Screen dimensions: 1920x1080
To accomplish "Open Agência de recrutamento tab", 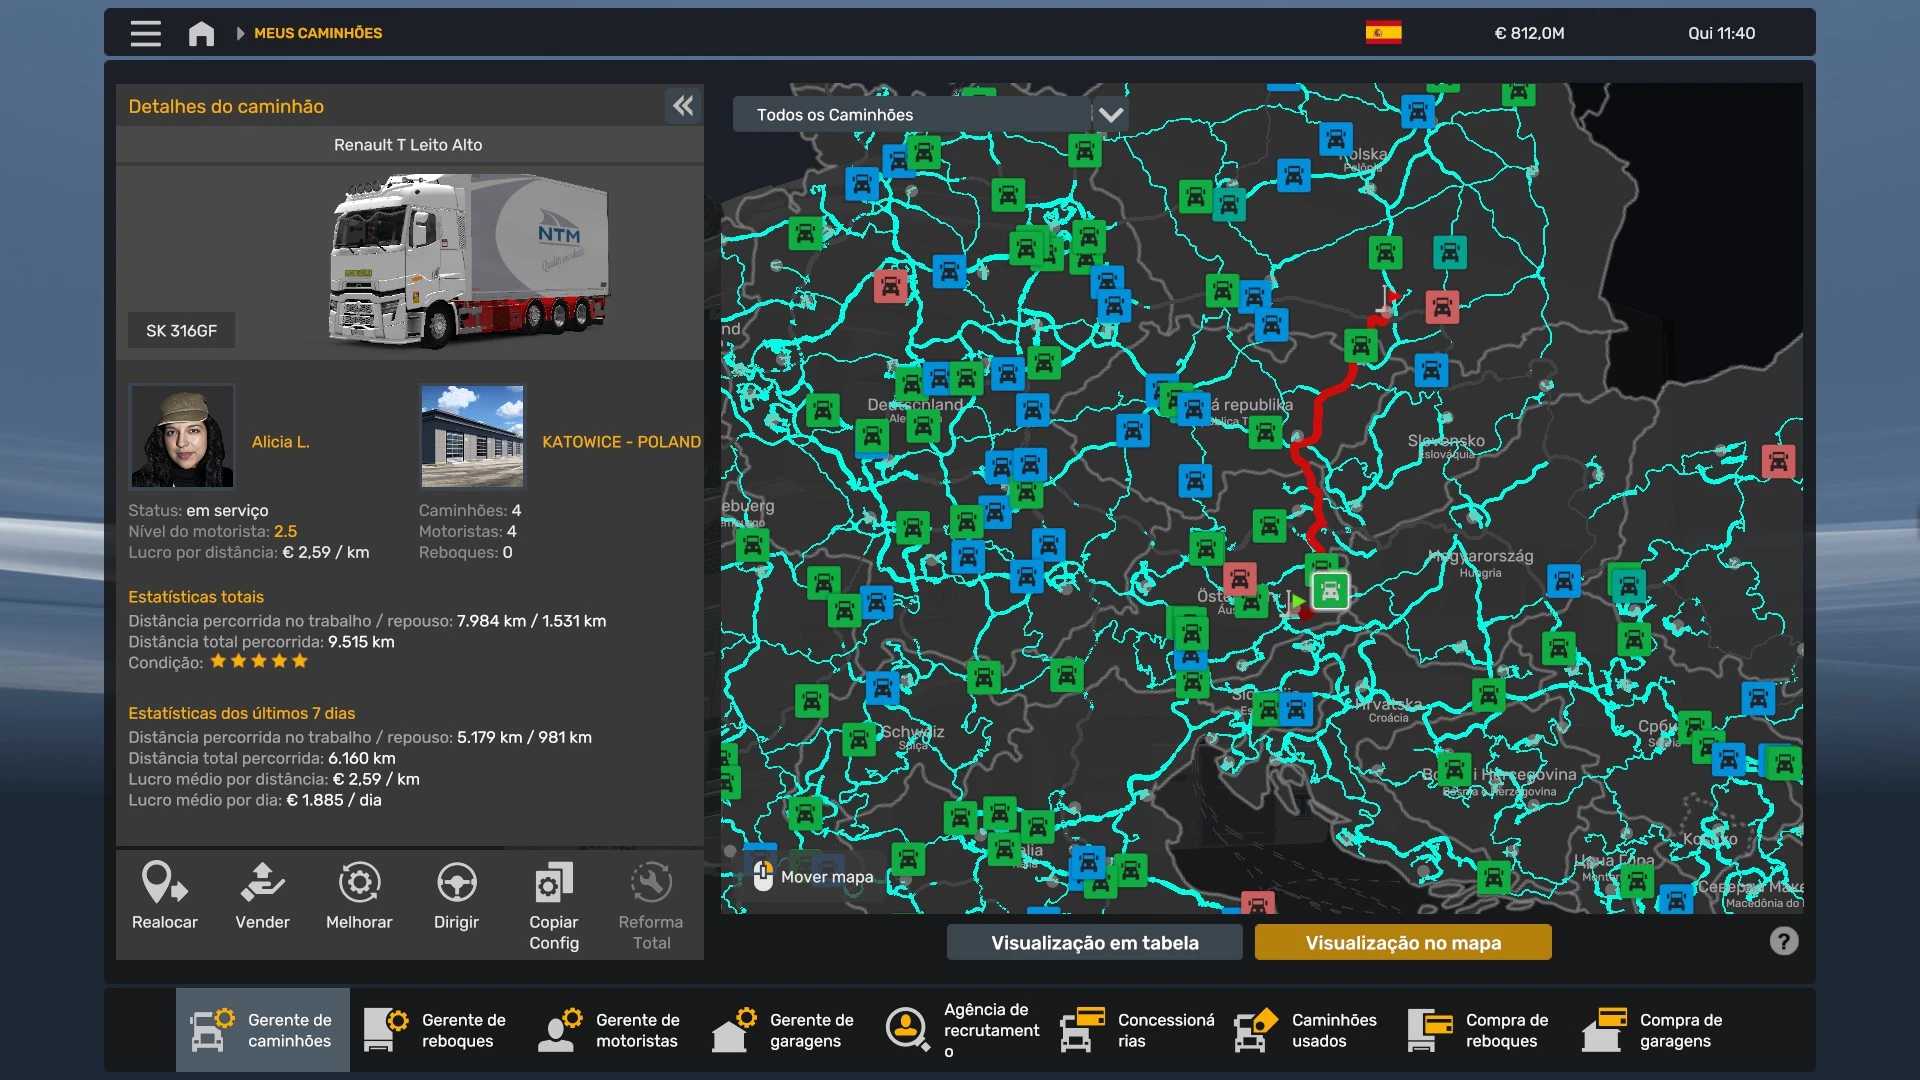I will 962,1030.
